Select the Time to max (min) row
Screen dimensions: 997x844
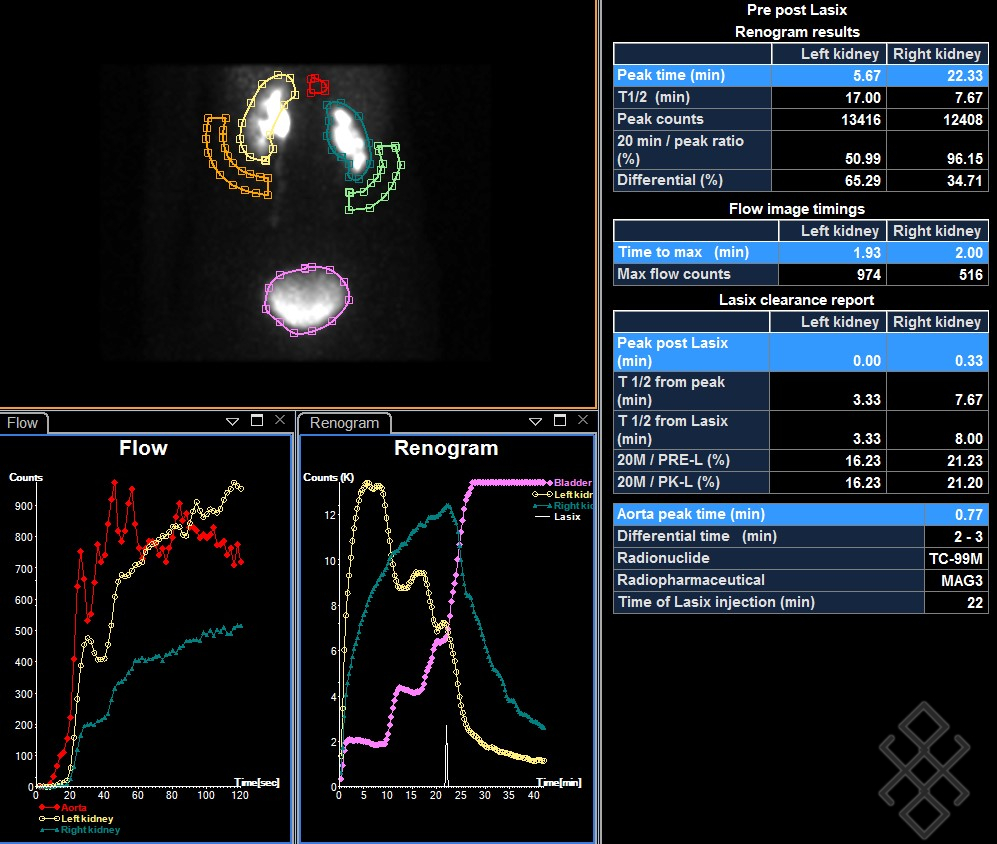(x=692, y=253)
